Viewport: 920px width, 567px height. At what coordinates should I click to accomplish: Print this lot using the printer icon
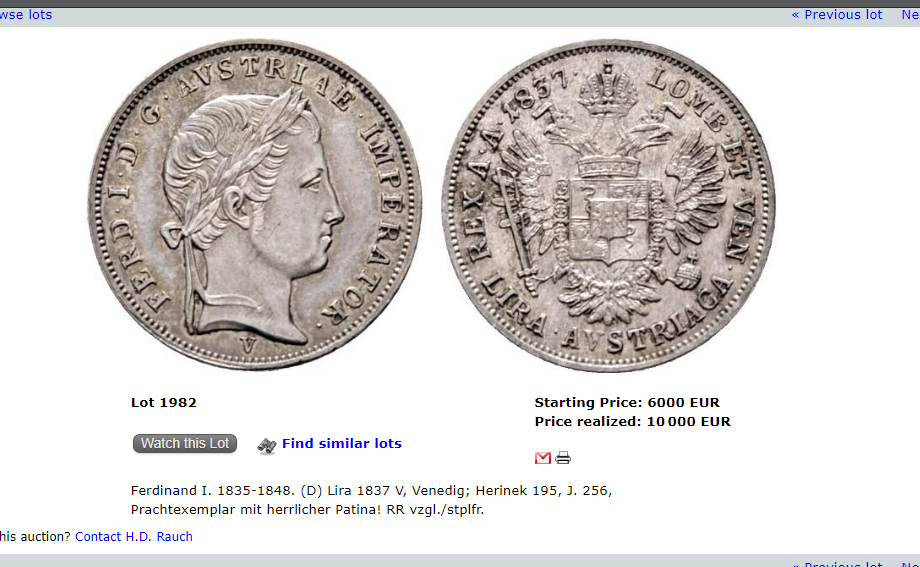coord(563,458)
